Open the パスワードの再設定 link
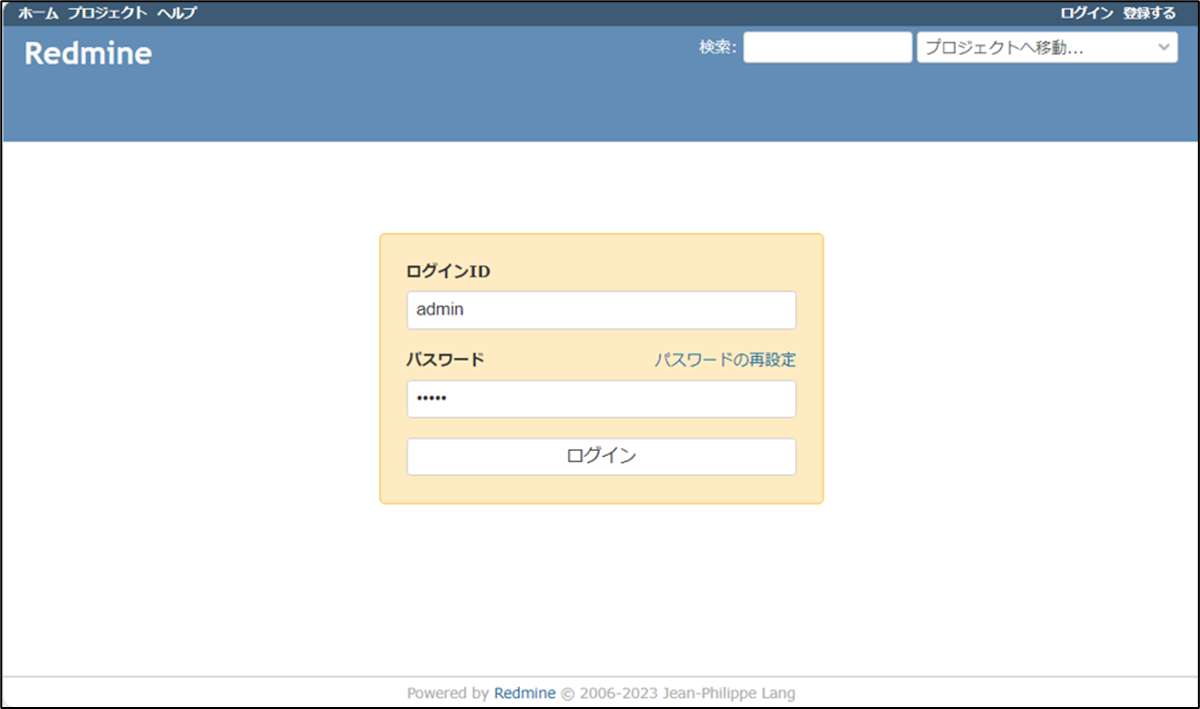Image resolution: width=1200 pixels, height=709 pixels. [x=725, y=359]
